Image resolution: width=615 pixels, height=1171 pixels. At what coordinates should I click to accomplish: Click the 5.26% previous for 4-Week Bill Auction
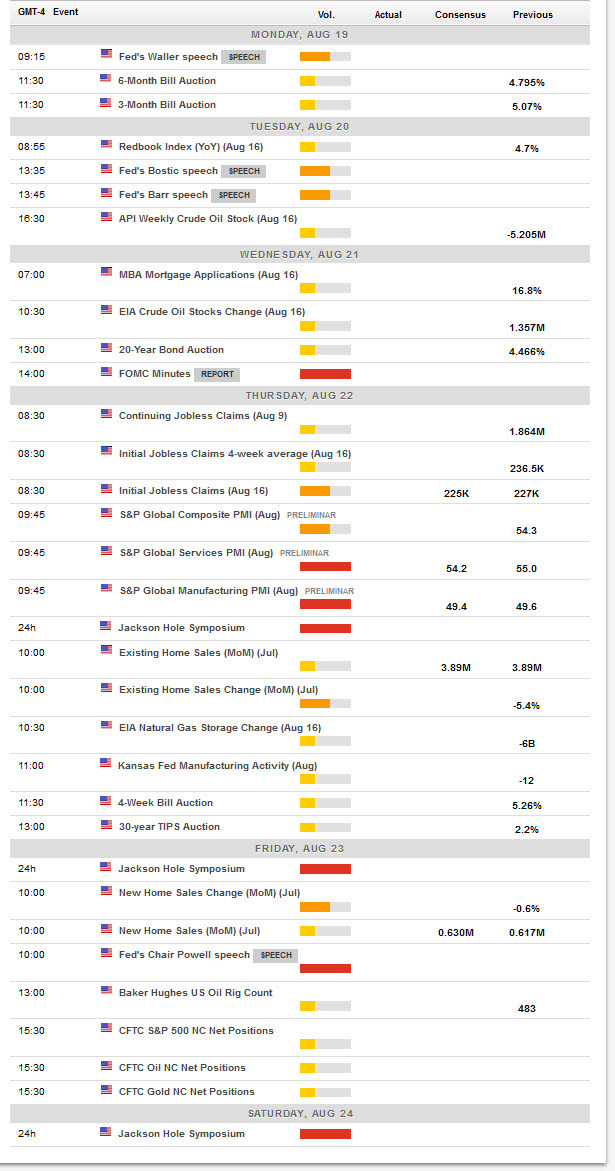pos(526,805)
